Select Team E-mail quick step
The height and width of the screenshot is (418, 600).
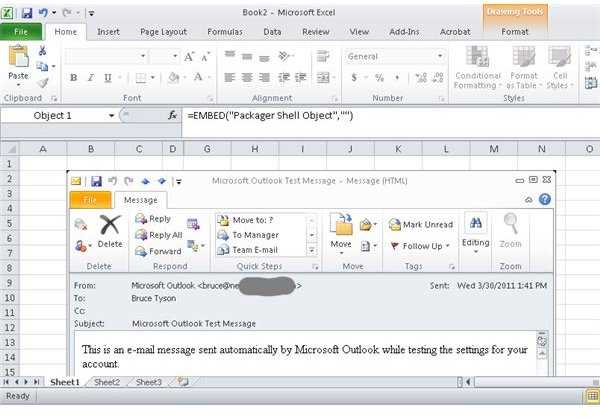point(248,250)
